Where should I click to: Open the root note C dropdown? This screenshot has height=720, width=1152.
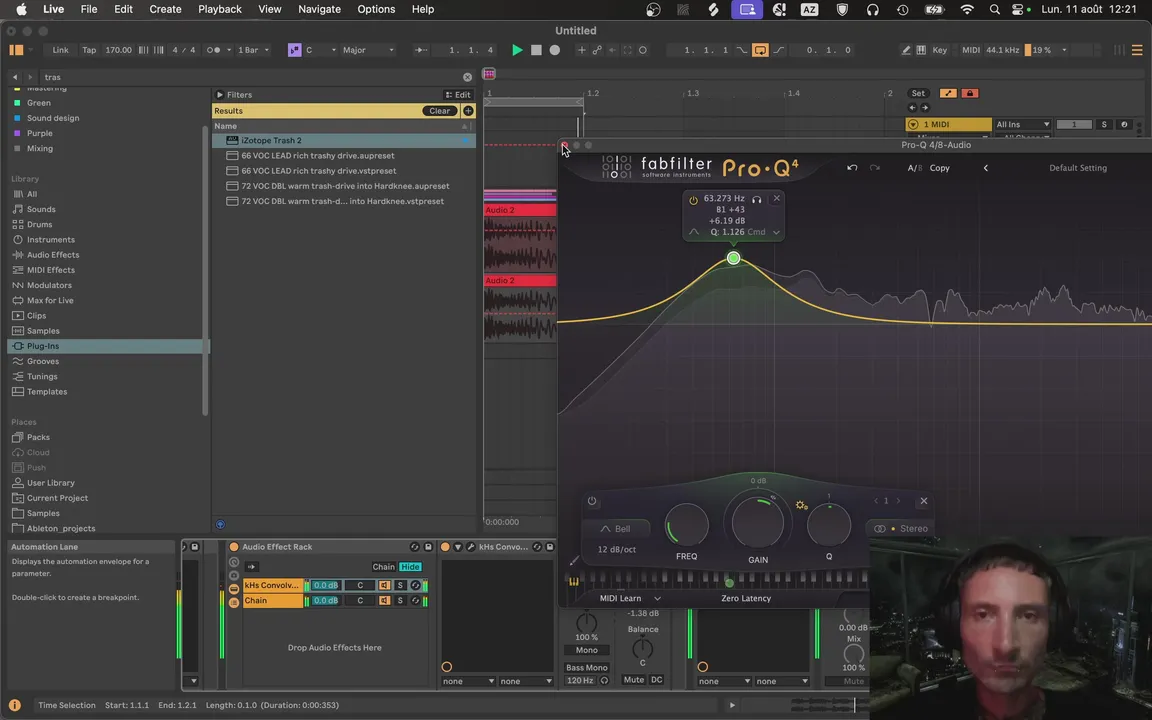[x=320, y=50]
